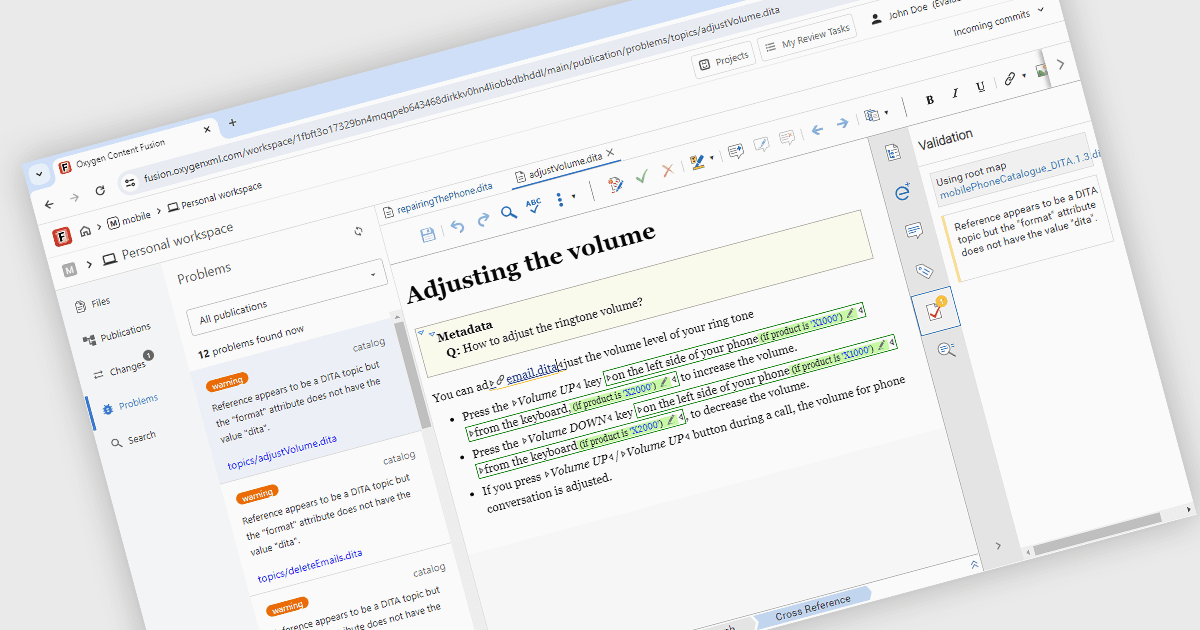Click the double up chevron in editor
1200x630 pixels.
(974, 565)
